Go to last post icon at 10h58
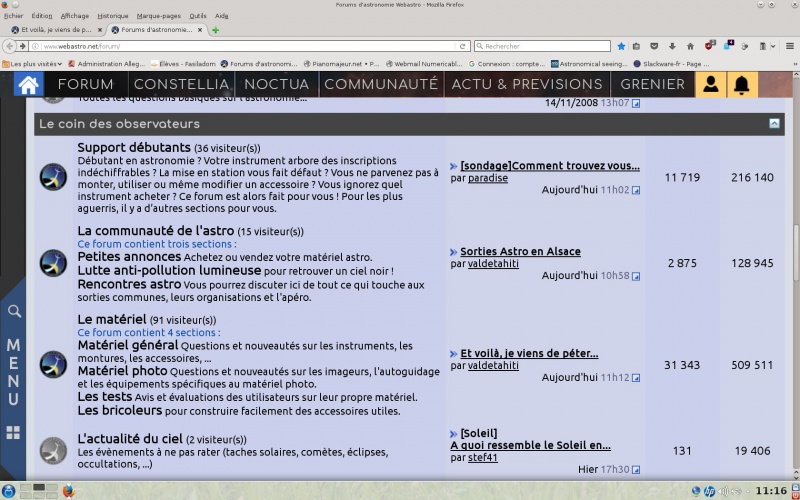 tap(636, 276)
